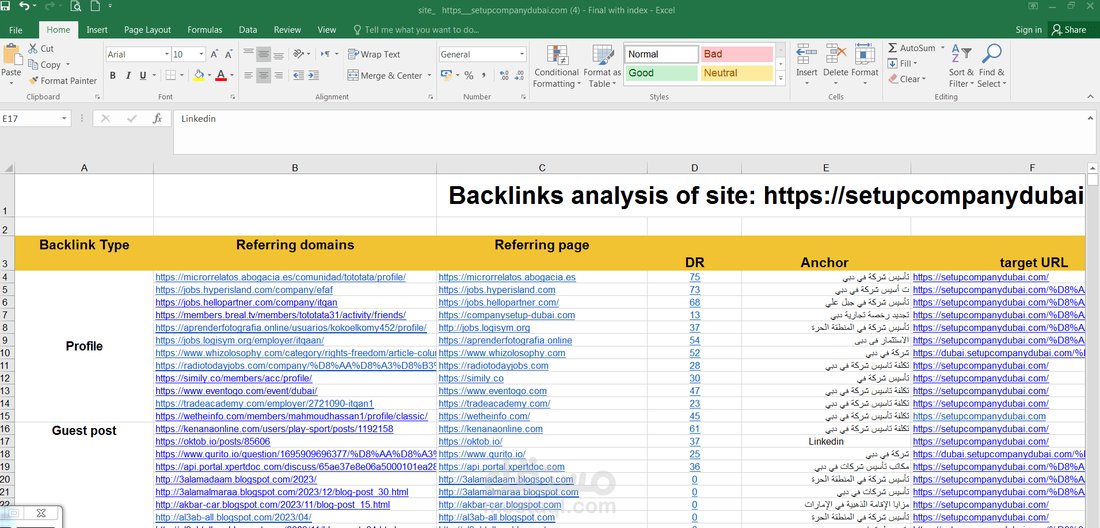
Task: Collapse the ribbon with the arrow
Action: pyautogui.click(x=1091, y=97)
